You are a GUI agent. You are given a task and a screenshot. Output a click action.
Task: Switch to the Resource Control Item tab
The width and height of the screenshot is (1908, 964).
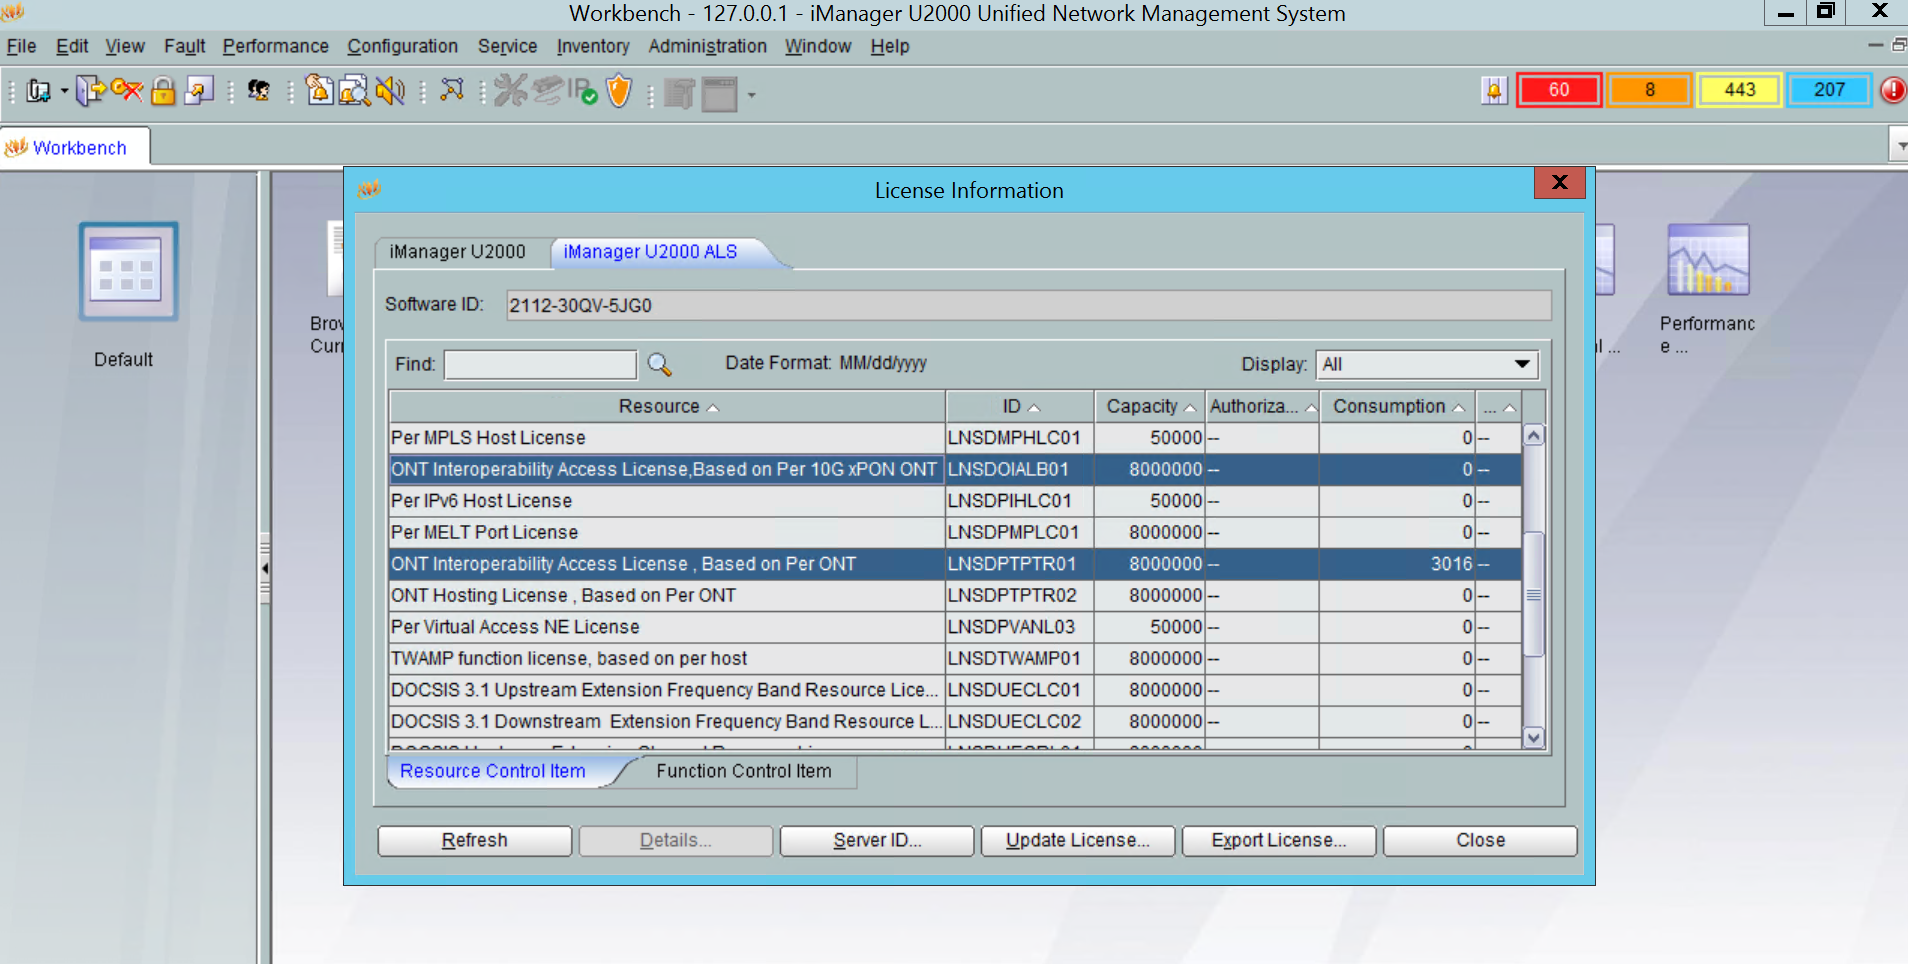point(493,771)
